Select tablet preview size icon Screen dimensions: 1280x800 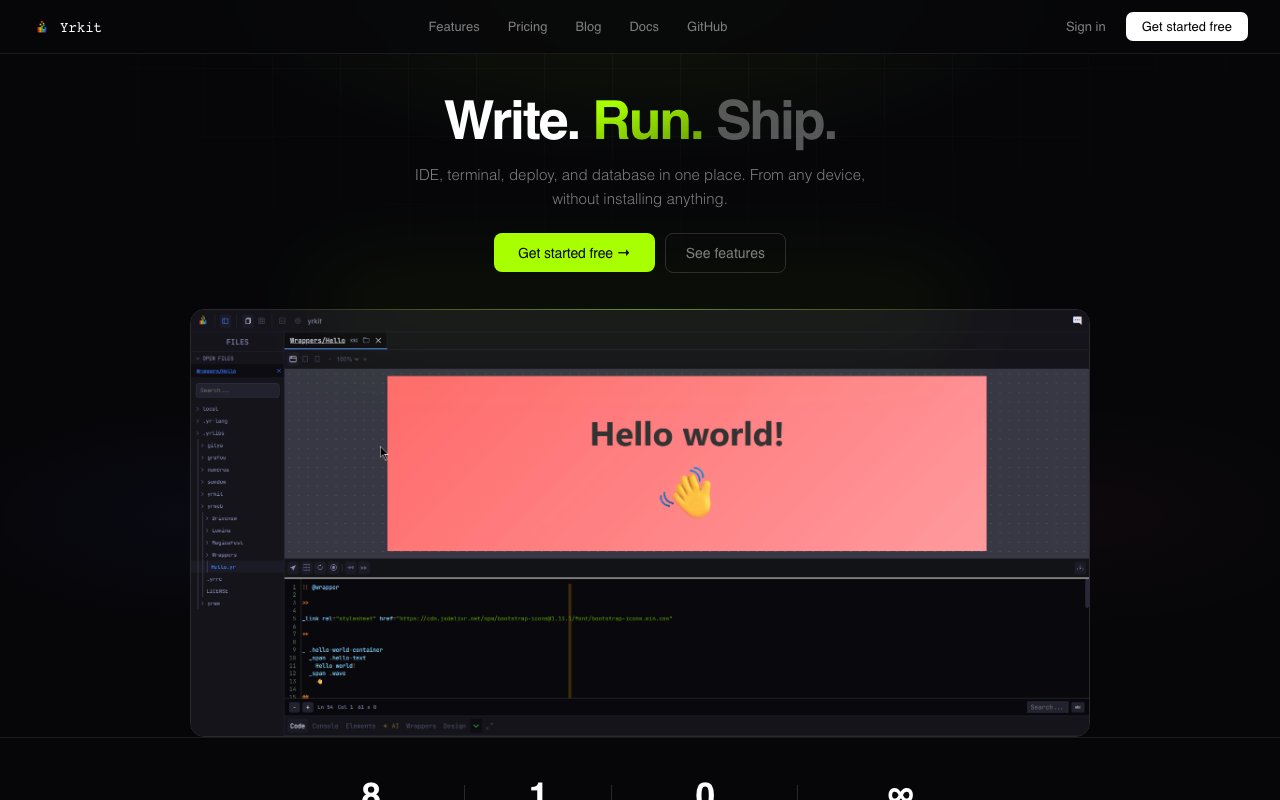305,359
